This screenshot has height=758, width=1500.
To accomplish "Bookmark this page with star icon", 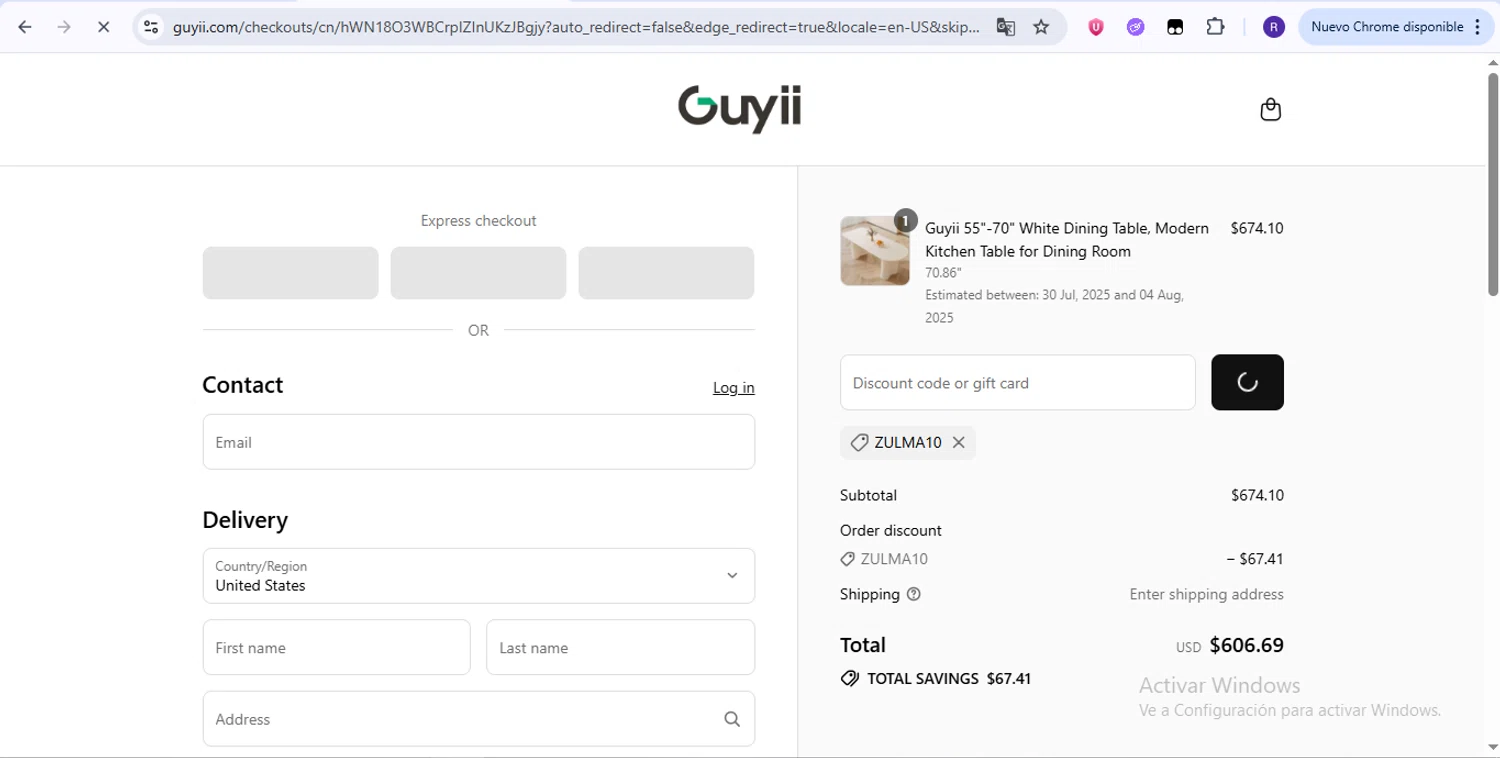I will 1041,27.
